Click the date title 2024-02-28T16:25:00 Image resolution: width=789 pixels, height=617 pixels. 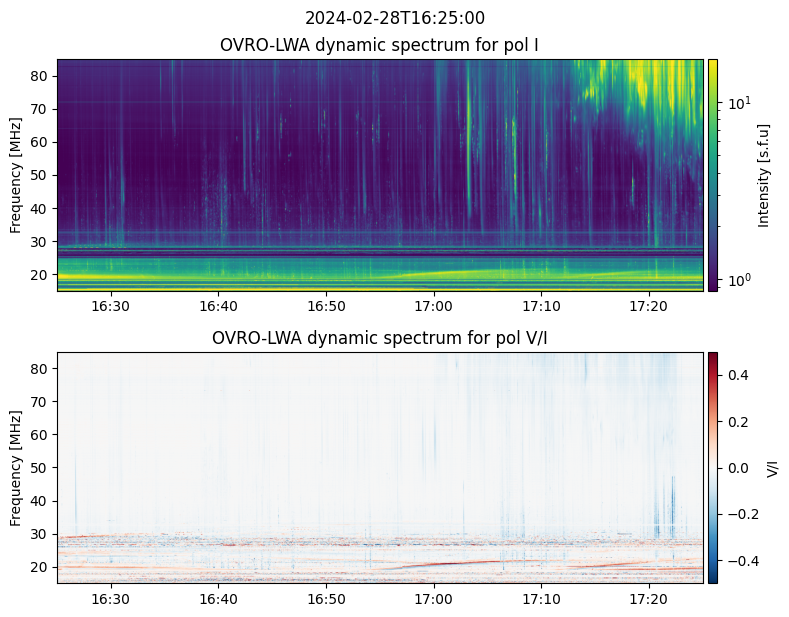click(x=394, y=18)
